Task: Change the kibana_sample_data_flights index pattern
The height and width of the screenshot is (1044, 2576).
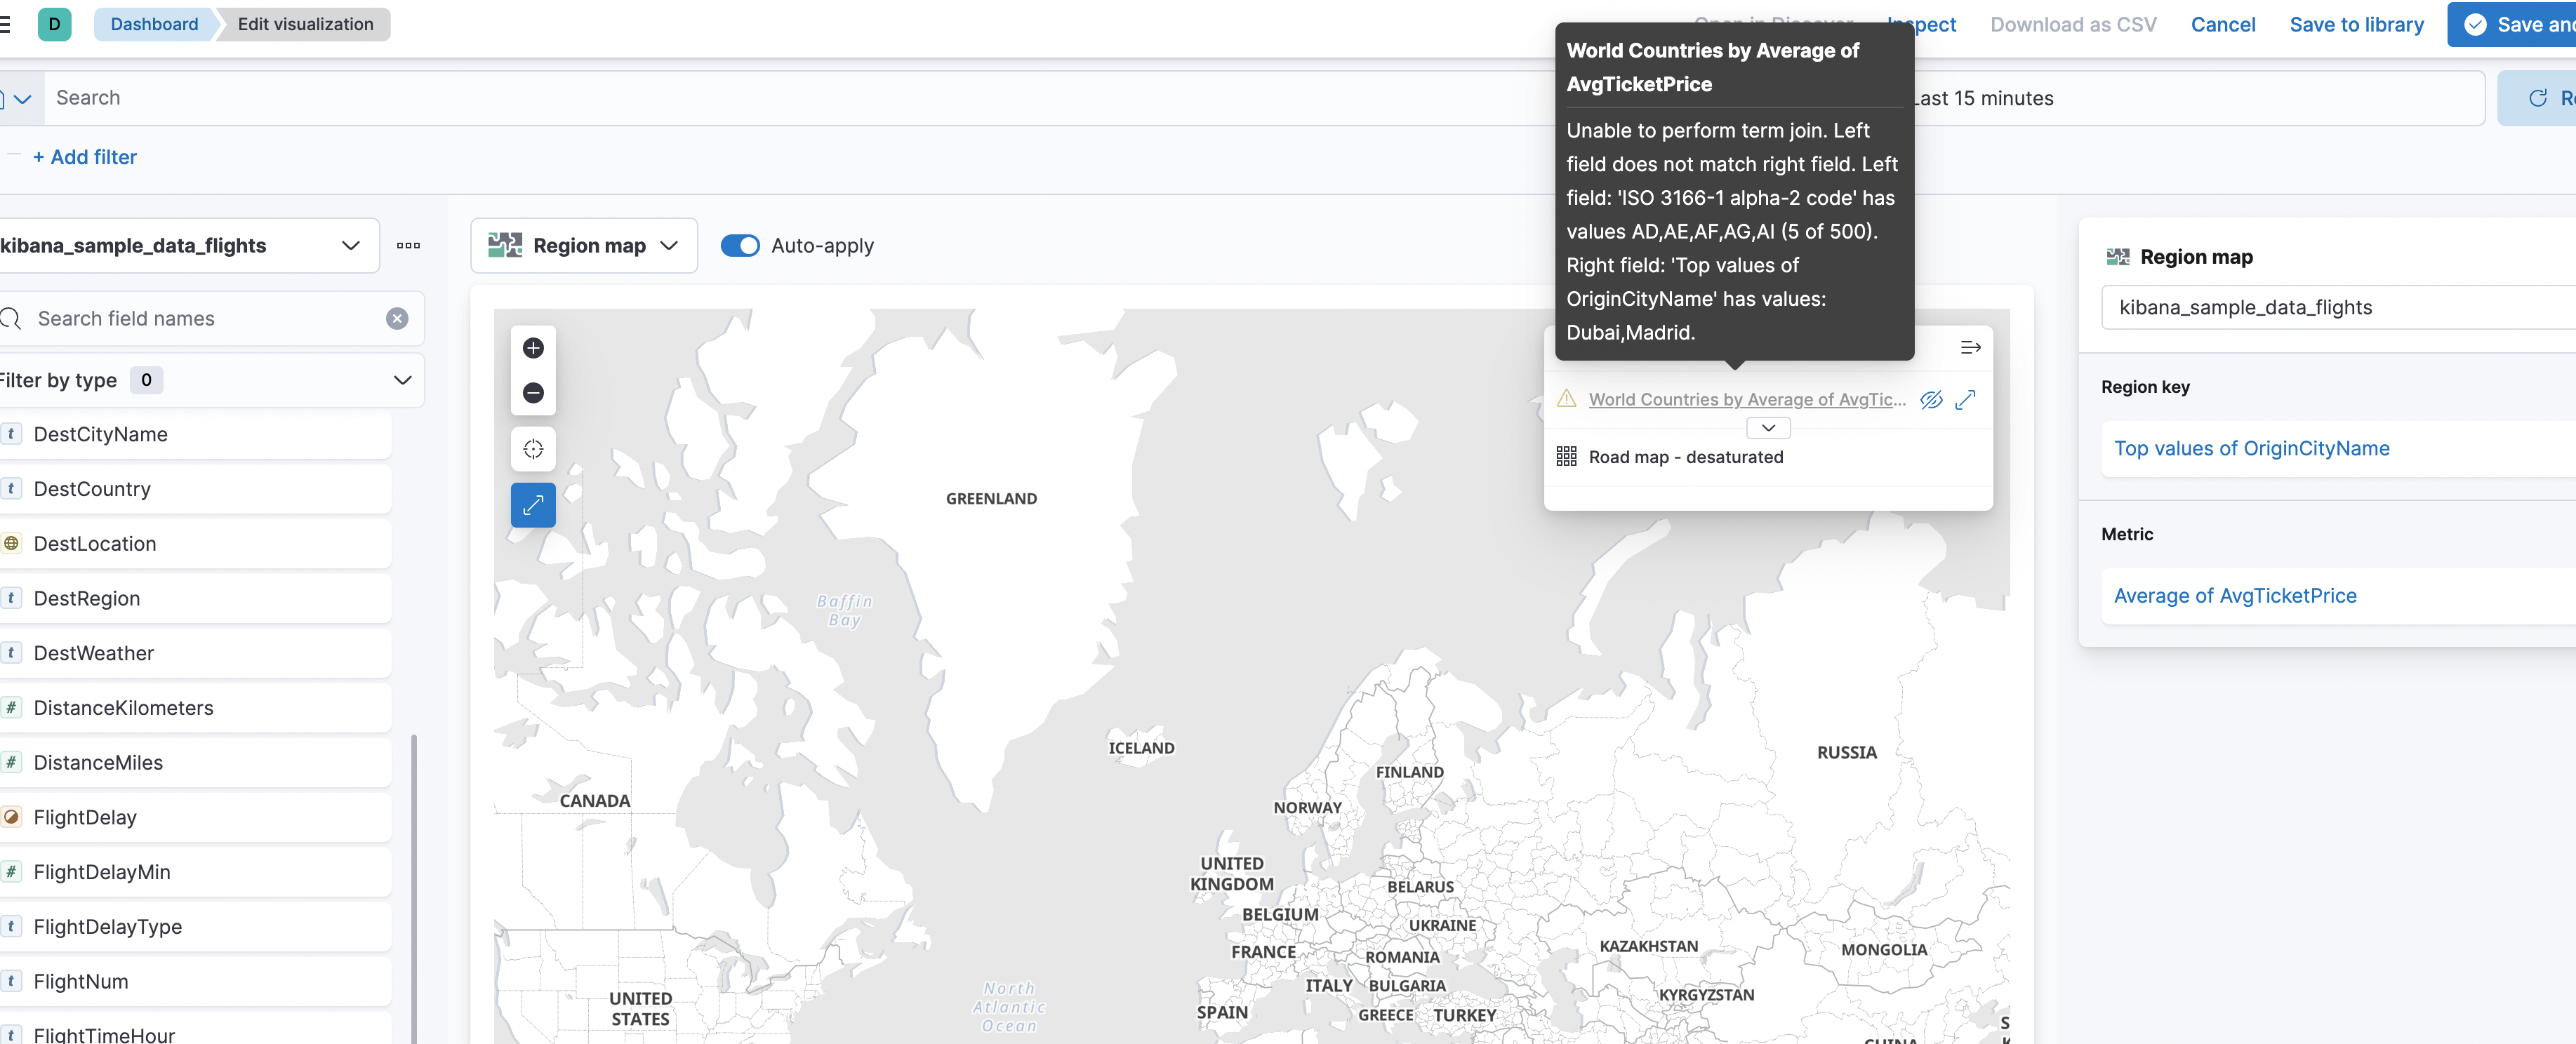Action: click(x=189, y=246)
